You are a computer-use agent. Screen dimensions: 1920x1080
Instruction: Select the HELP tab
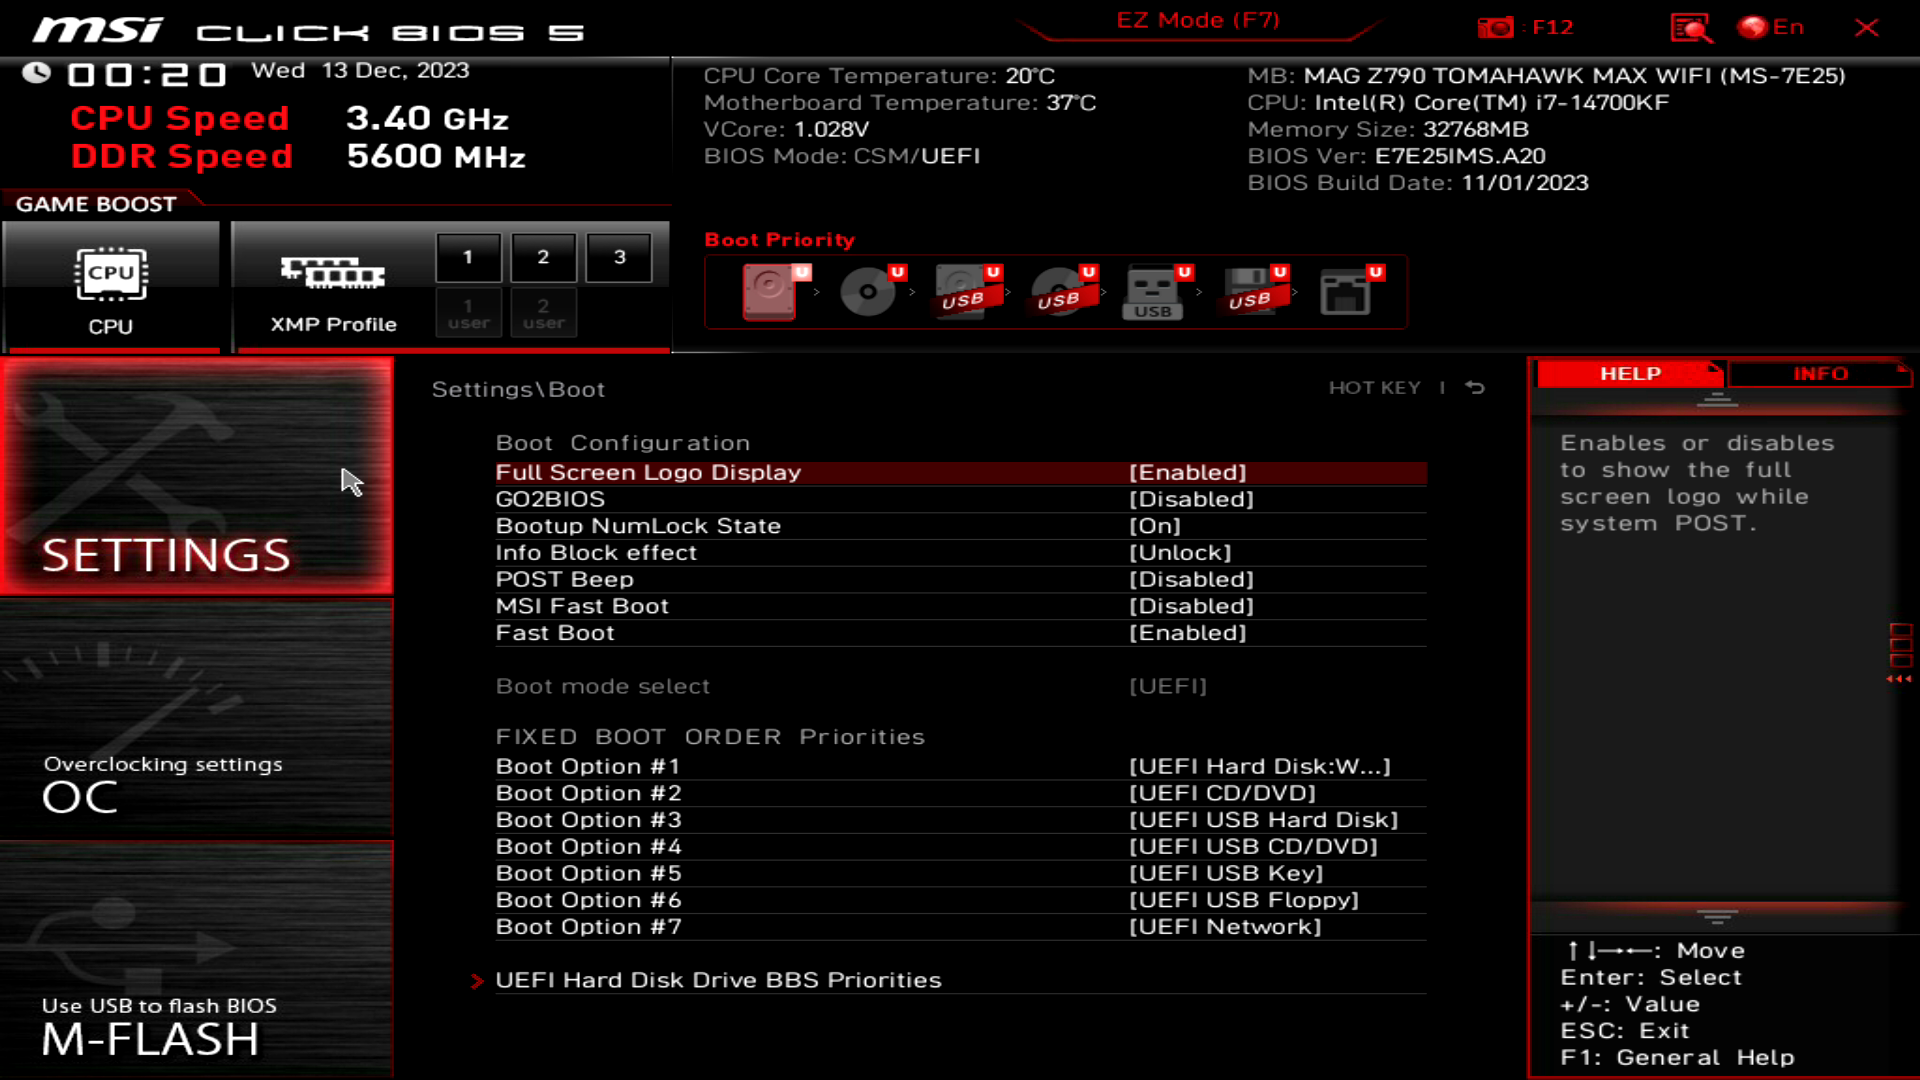(x=1629, y=373)
